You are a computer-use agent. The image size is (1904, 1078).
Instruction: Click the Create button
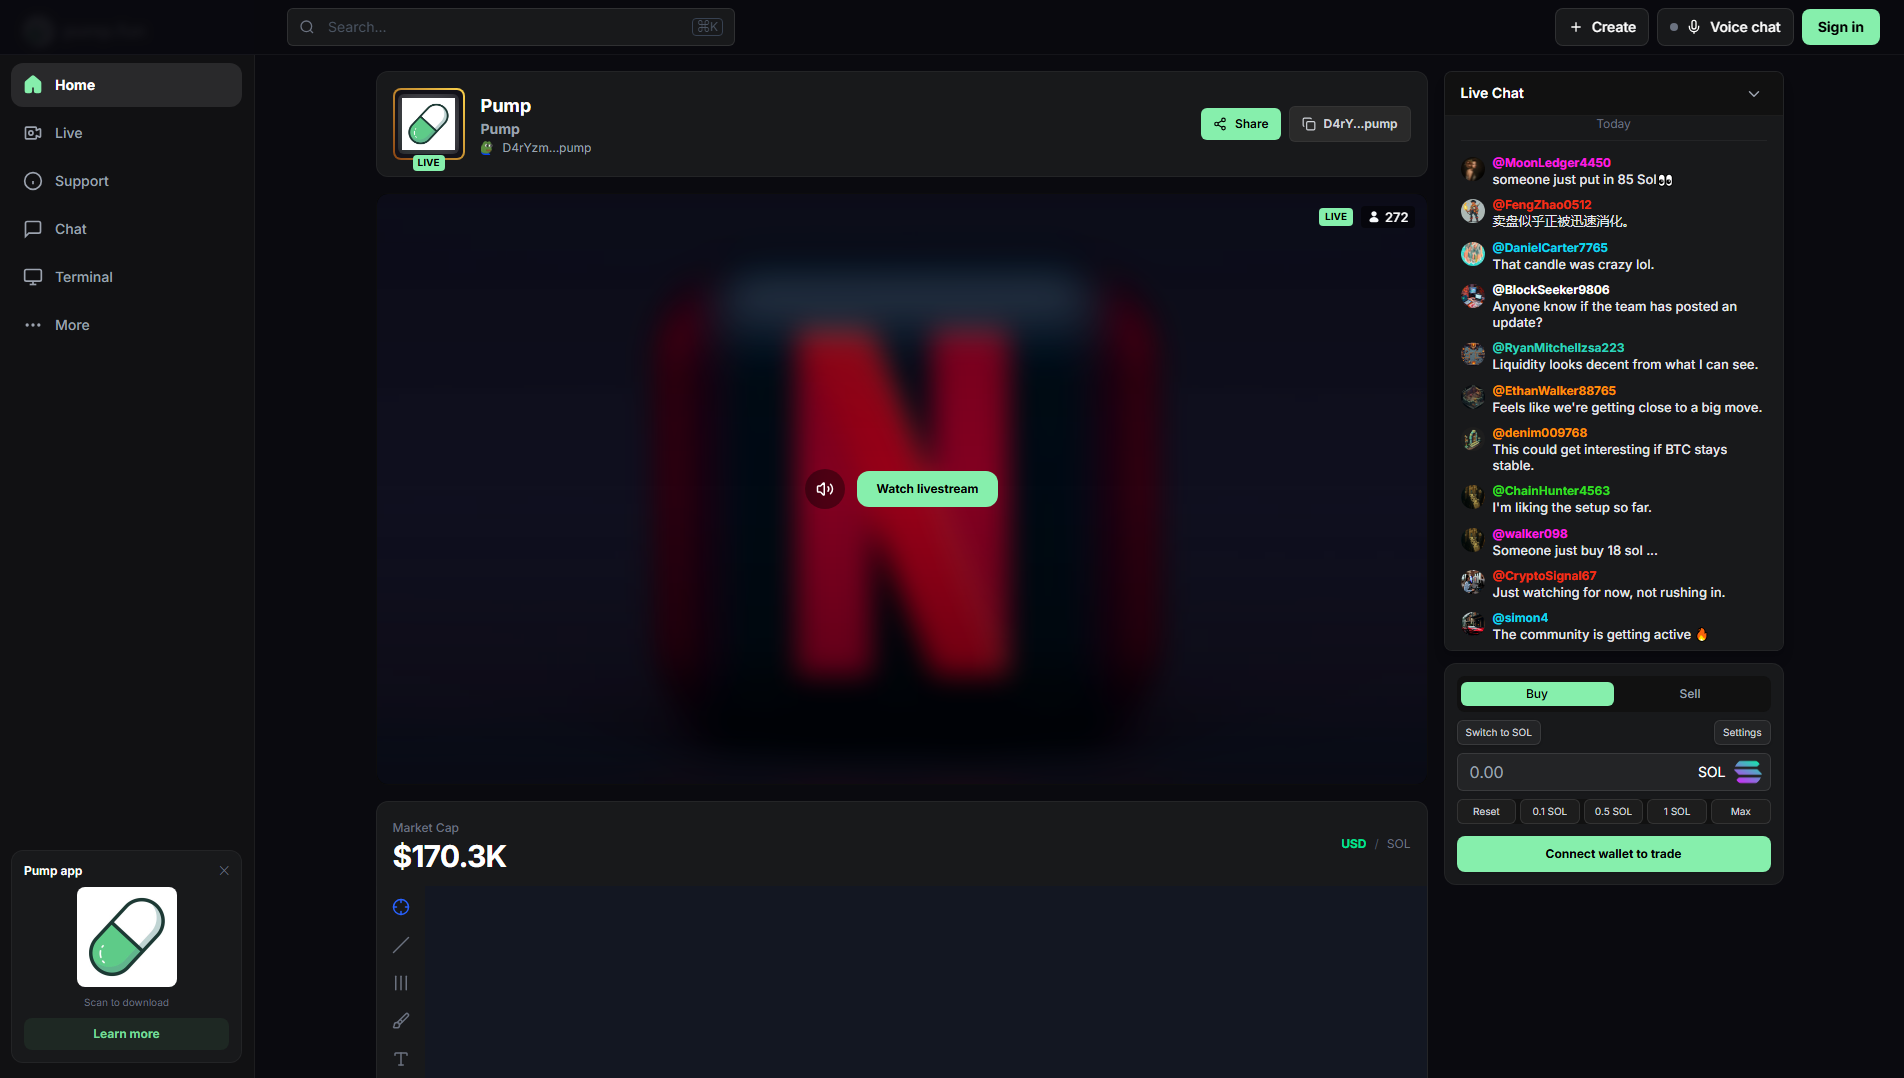1602,27
